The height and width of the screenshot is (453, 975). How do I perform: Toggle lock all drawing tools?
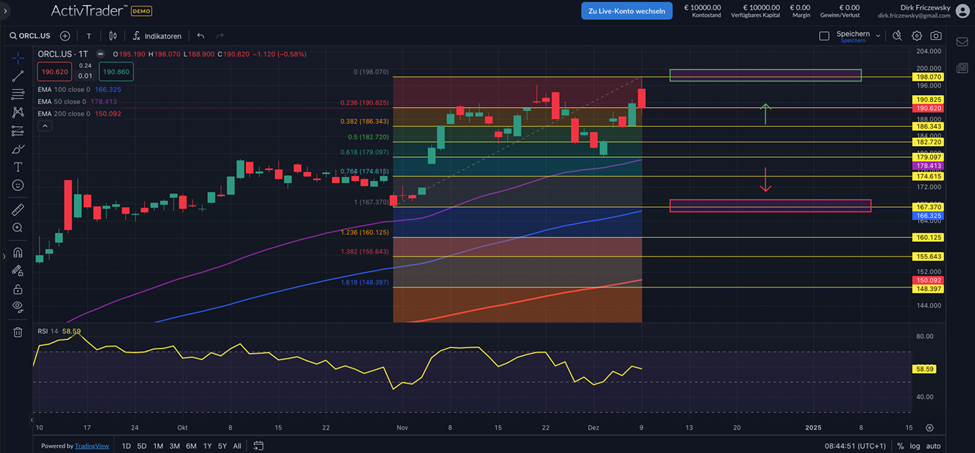click(x=18, y=289)
